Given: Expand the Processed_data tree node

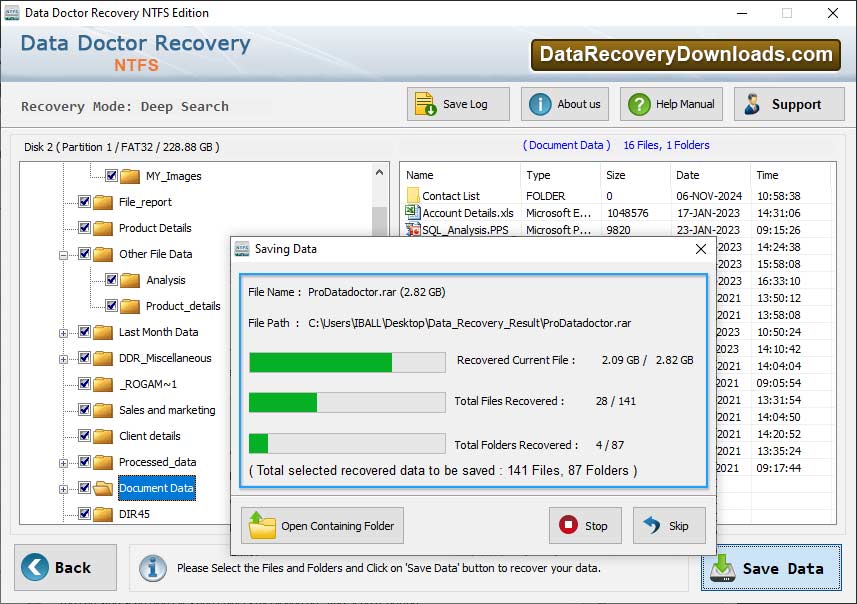Looking at the screenshot, I should tap(63, 463).
